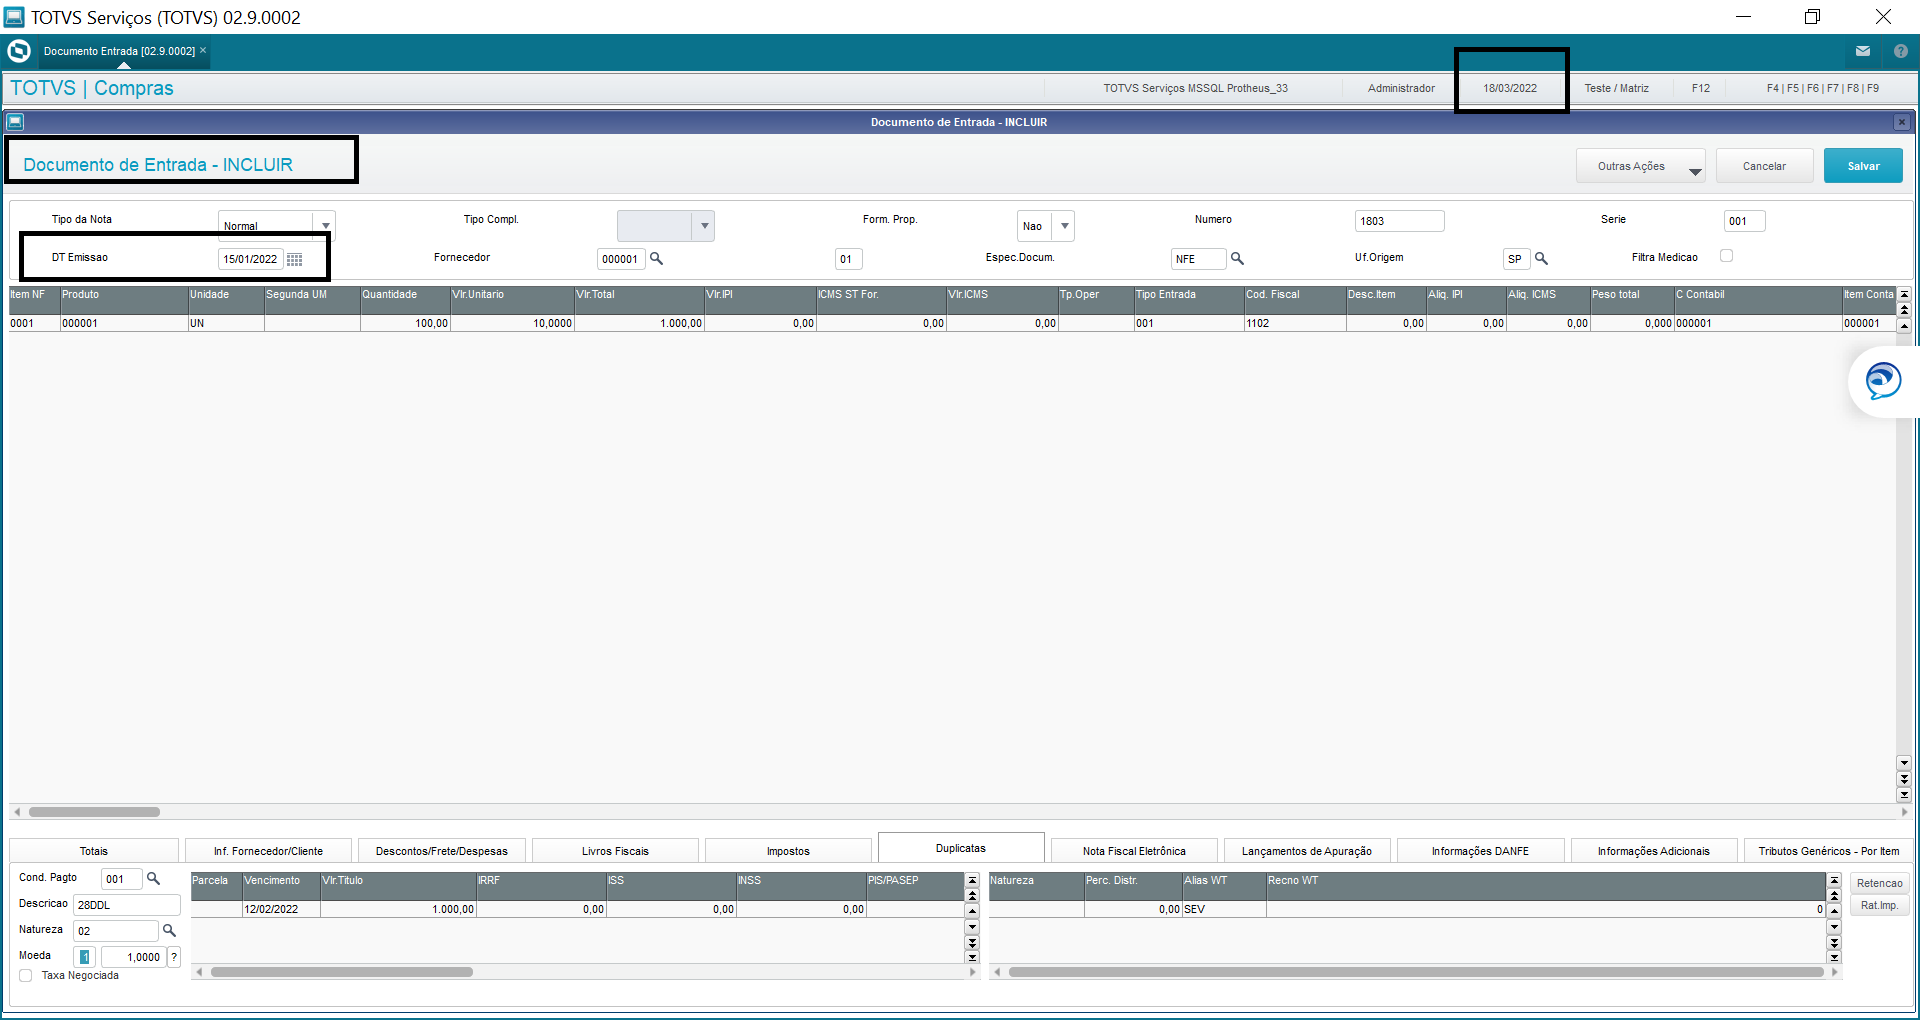1920x1020 pixels.
Task: Open the Outras Ações dropdown
Action: tap(1641, 166)
